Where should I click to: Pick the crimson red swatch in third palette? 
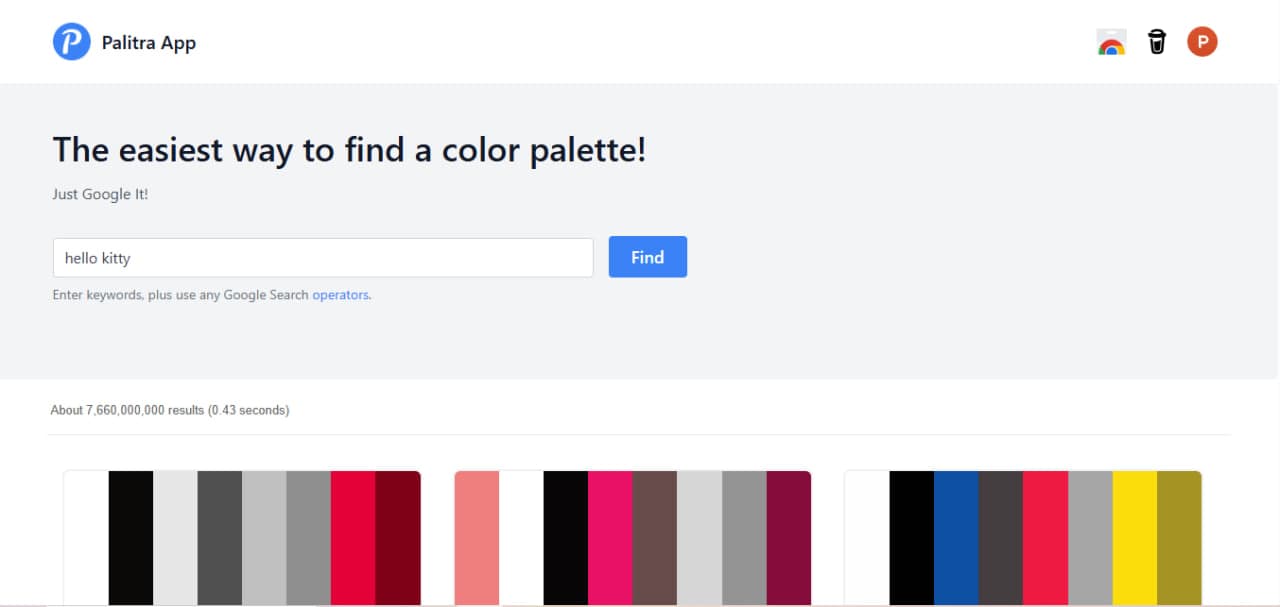point(1046,538)
